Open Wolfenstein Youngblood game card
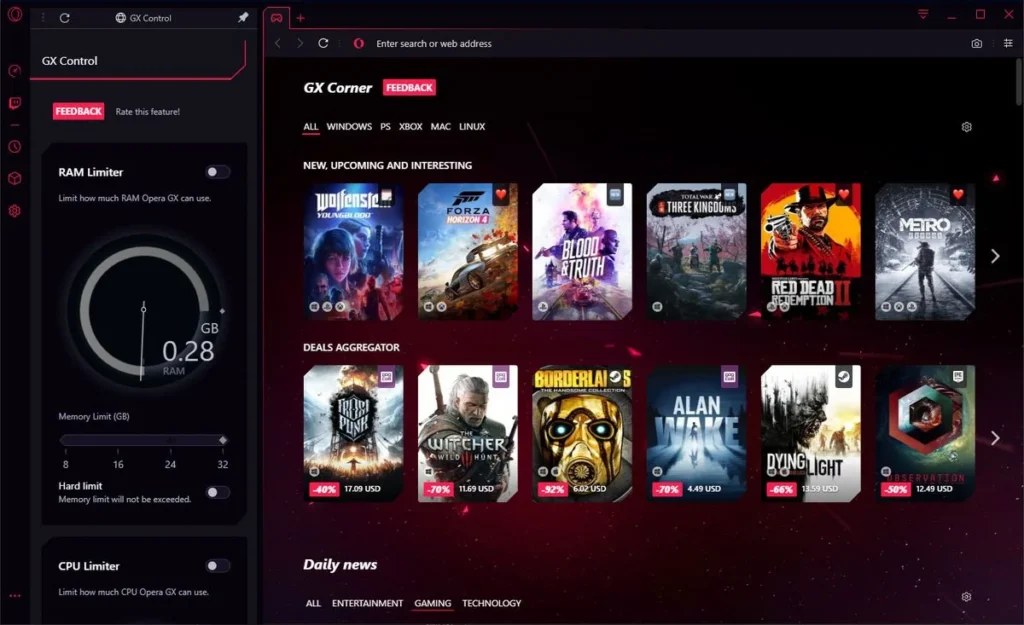 pos(353,251)
